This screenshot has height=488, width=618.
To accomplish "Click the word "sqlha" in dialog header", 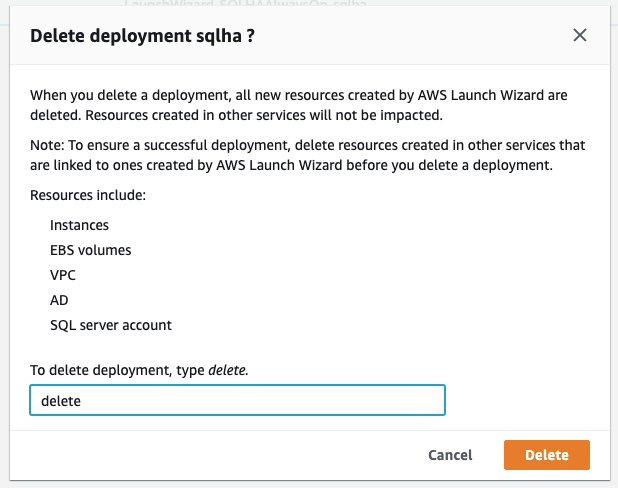I will click(x=225, y=35).
